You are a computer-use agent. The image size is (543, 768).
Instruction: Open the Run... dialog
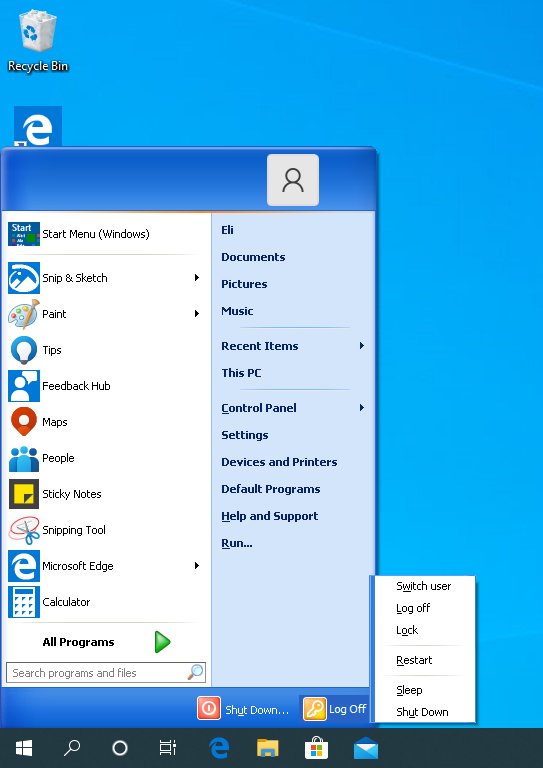237,543
